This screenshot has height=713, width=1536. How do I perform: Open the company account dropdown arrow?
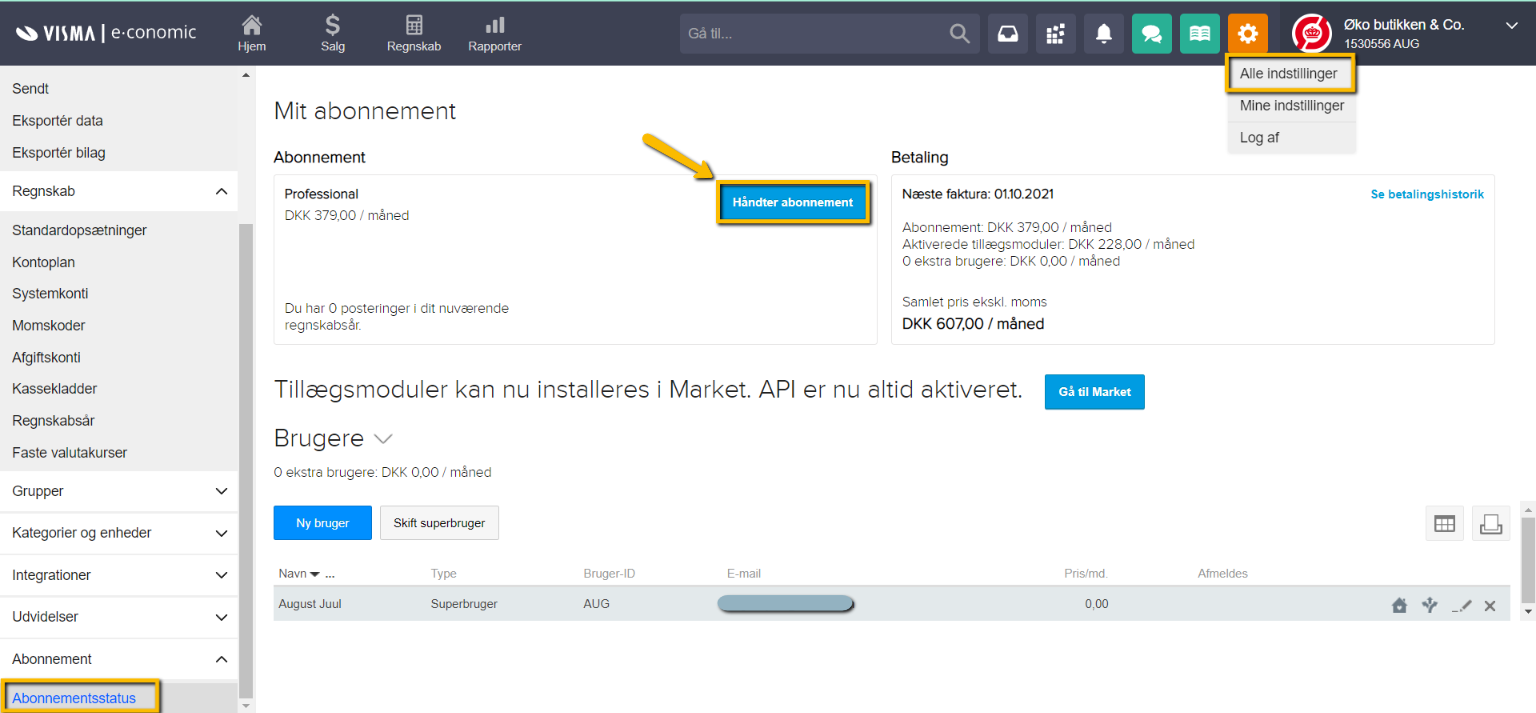(1511, 26)
